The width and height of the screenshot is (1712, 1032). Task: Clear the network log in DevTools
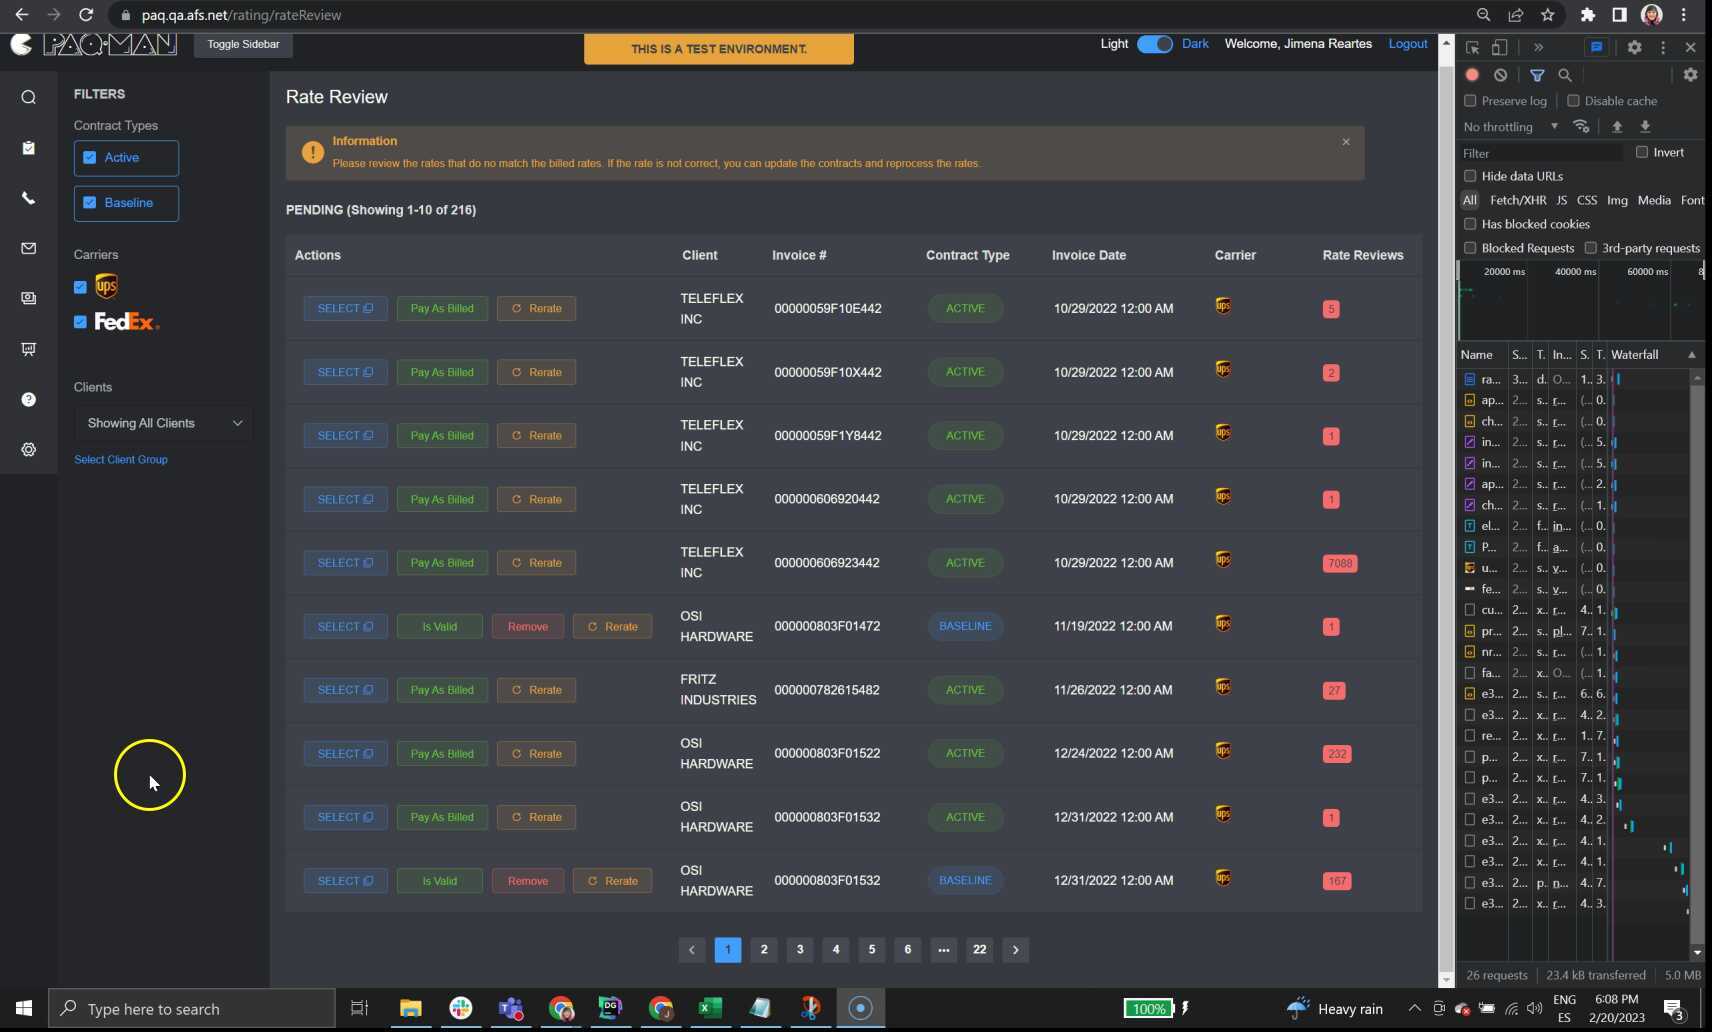pyautogui.click(x=1500, y=75)
